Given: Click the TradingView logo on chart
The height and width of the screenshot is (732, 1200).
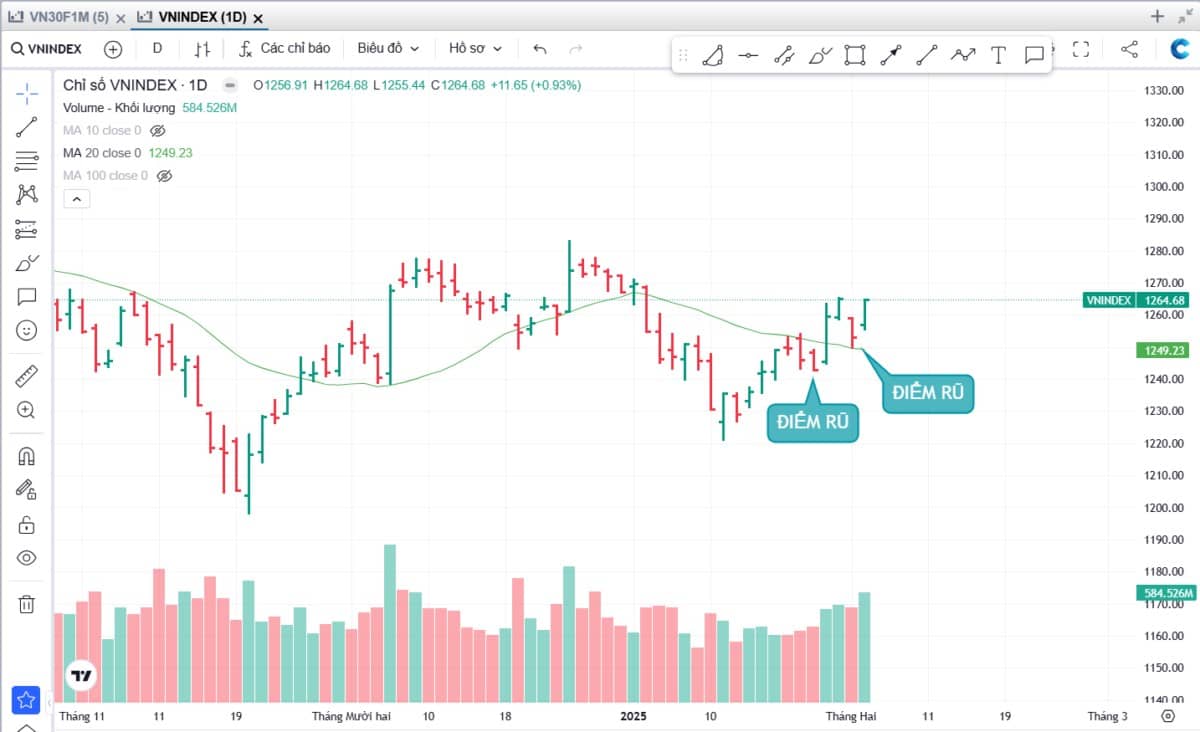Looking at the screenshot, I should click(81, 675).
